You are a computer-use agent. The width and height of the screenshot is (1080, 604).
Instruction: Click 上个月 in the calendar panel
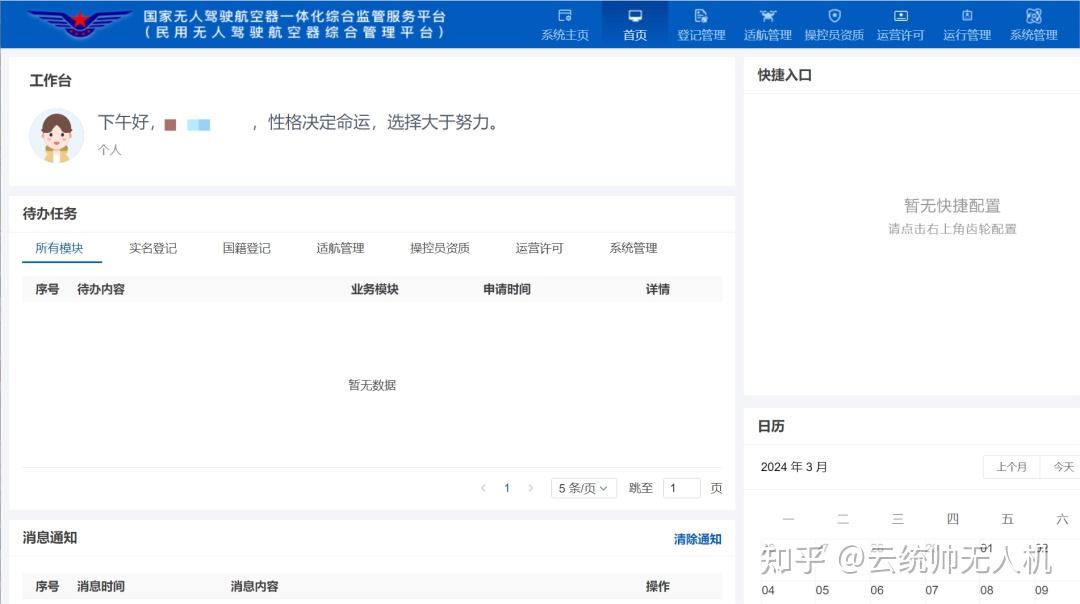(1011, 466)
